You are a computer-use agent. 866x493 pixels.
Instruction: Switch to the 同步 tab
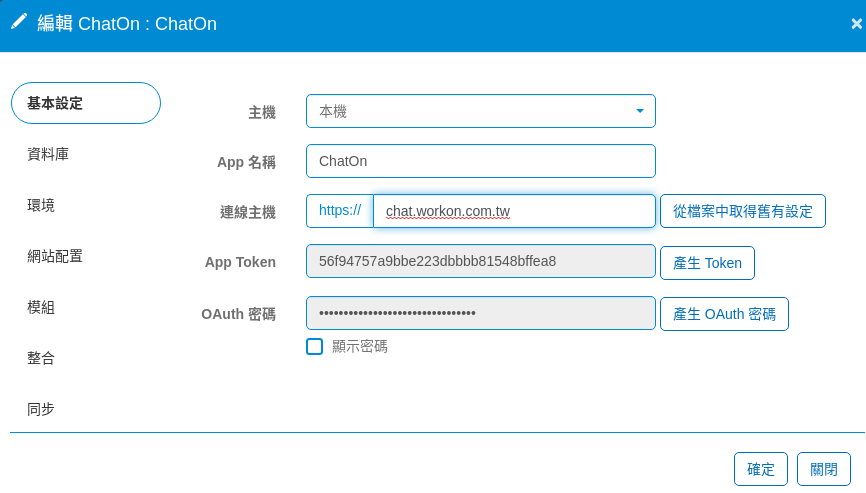(x=41, y=409)
